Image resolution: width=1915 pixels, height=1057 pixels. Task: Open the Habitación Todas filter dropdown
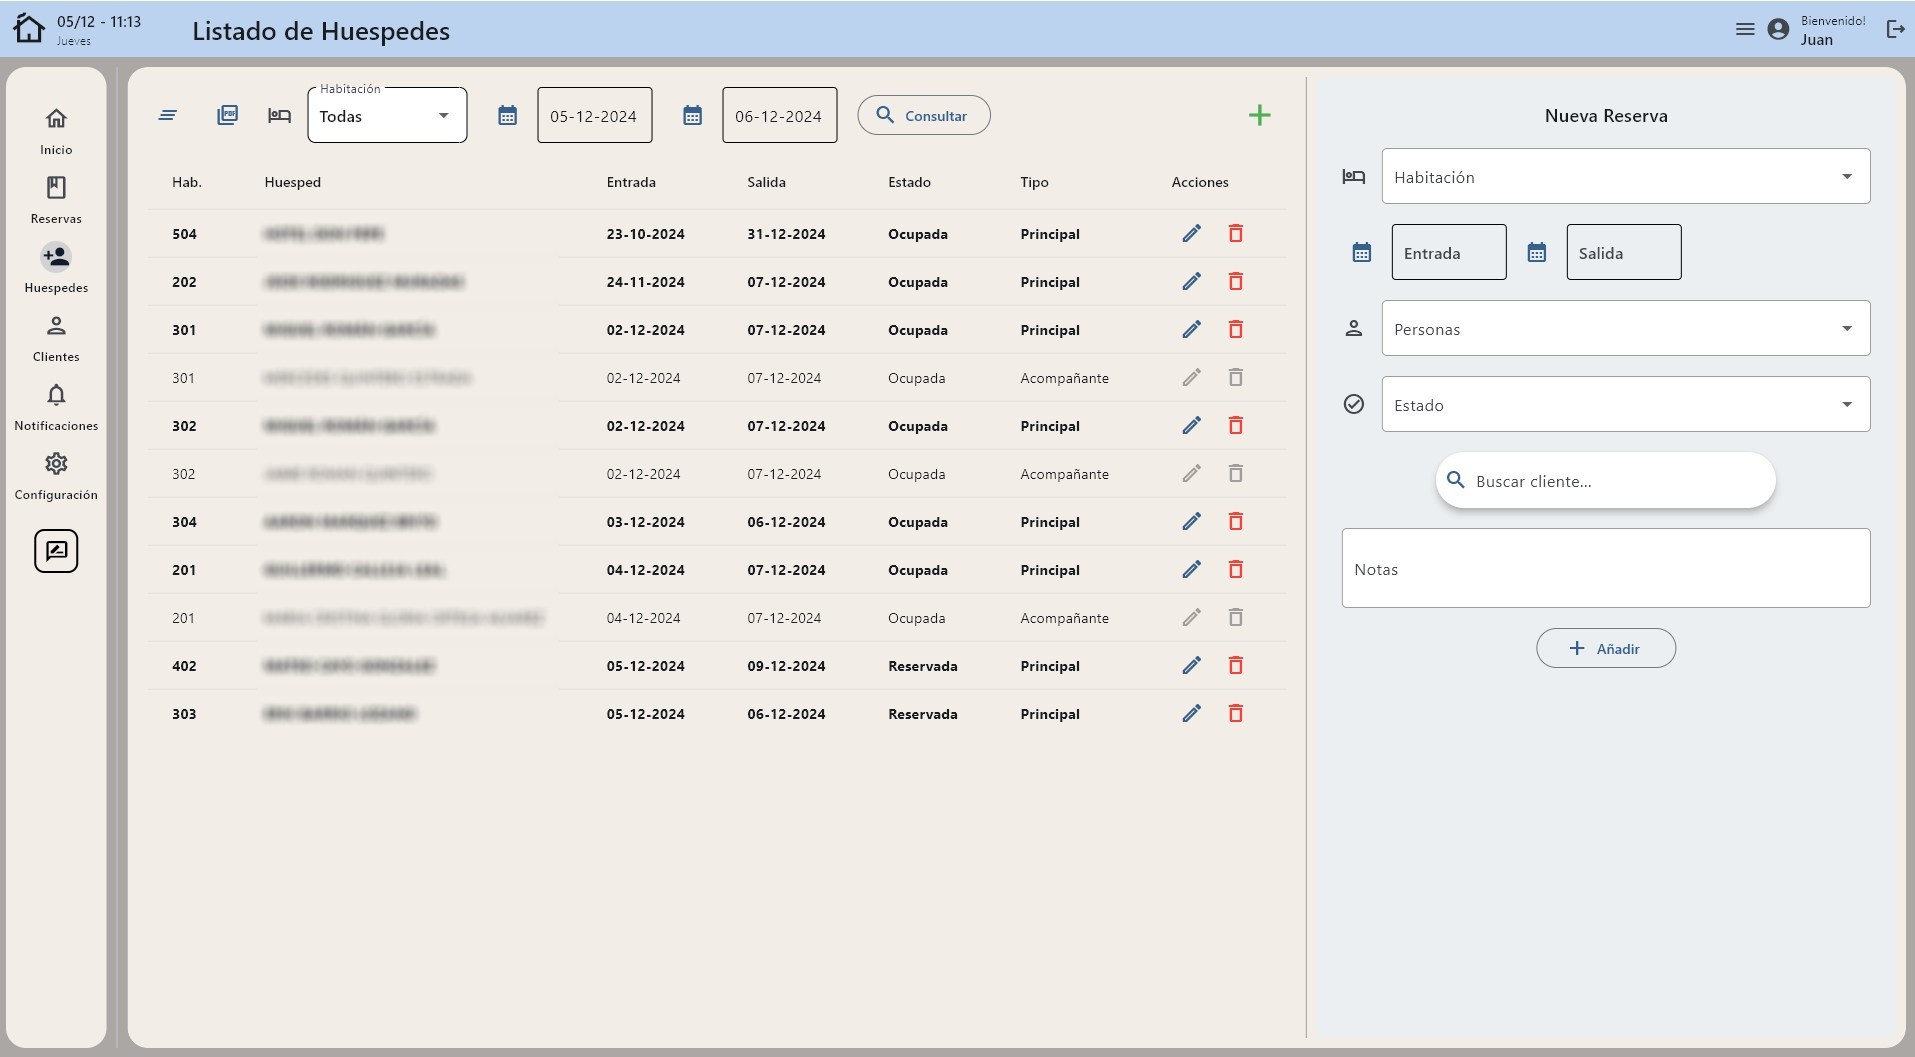coord(387,115)
